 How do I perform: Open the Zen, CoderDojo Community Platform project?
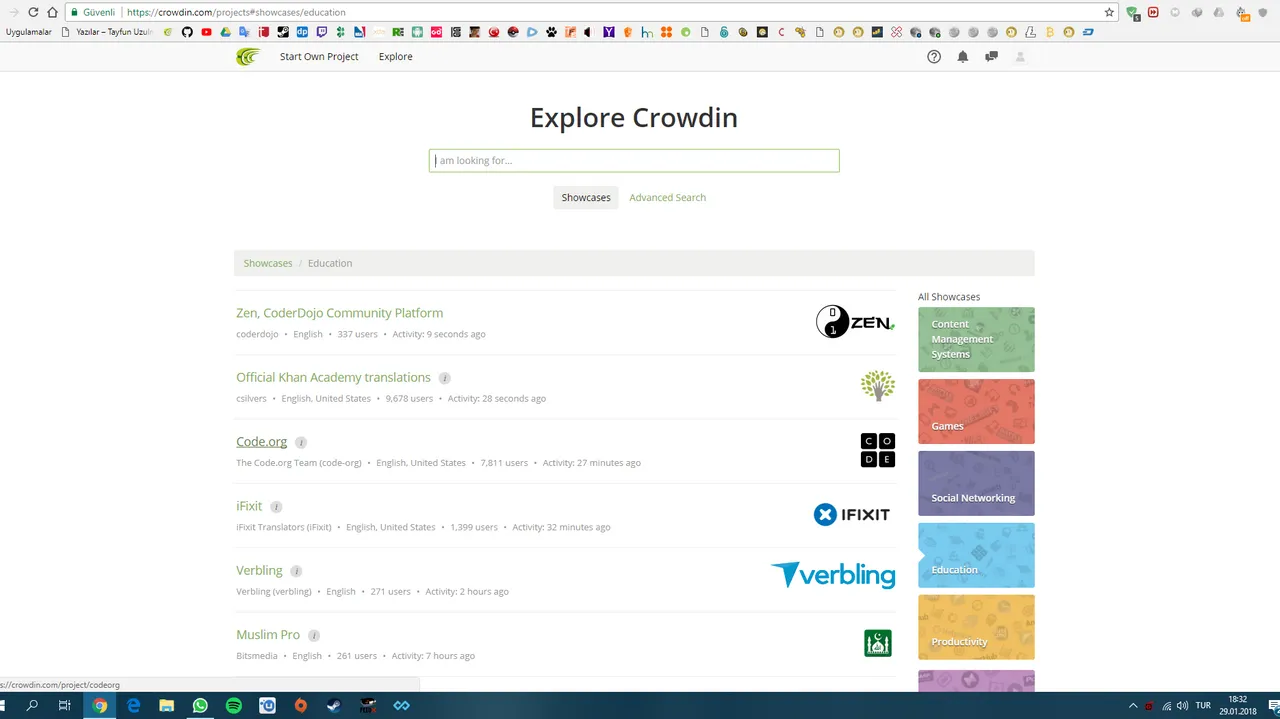[x=339, y=313]
